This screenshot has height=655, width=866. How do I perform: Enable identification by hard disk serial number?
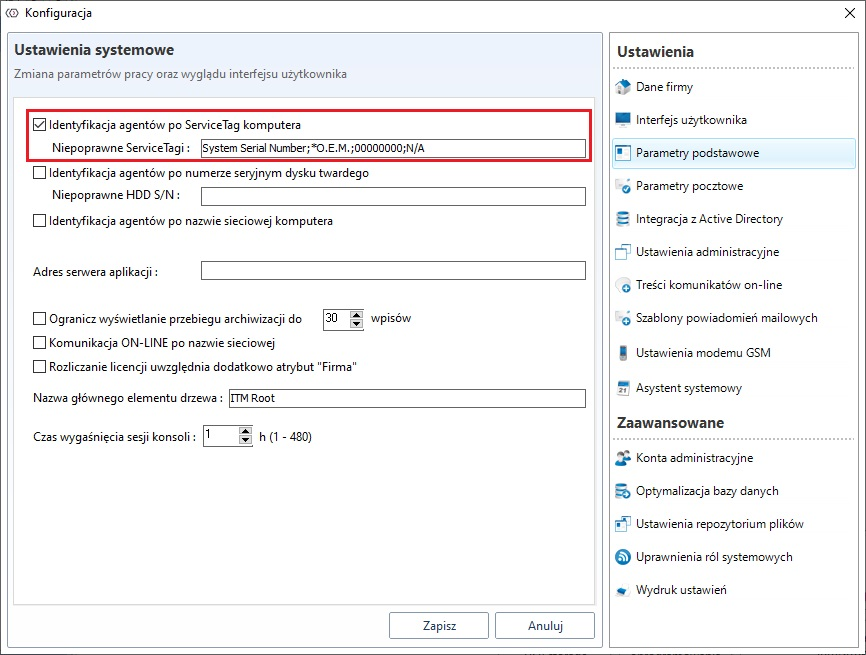[x=40, y=173]
